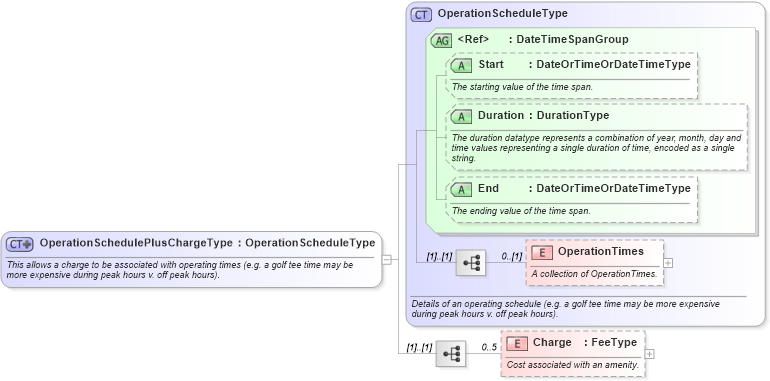Click the E icon next to Charge
The image size is (770, 381).
tap(517, 343)
